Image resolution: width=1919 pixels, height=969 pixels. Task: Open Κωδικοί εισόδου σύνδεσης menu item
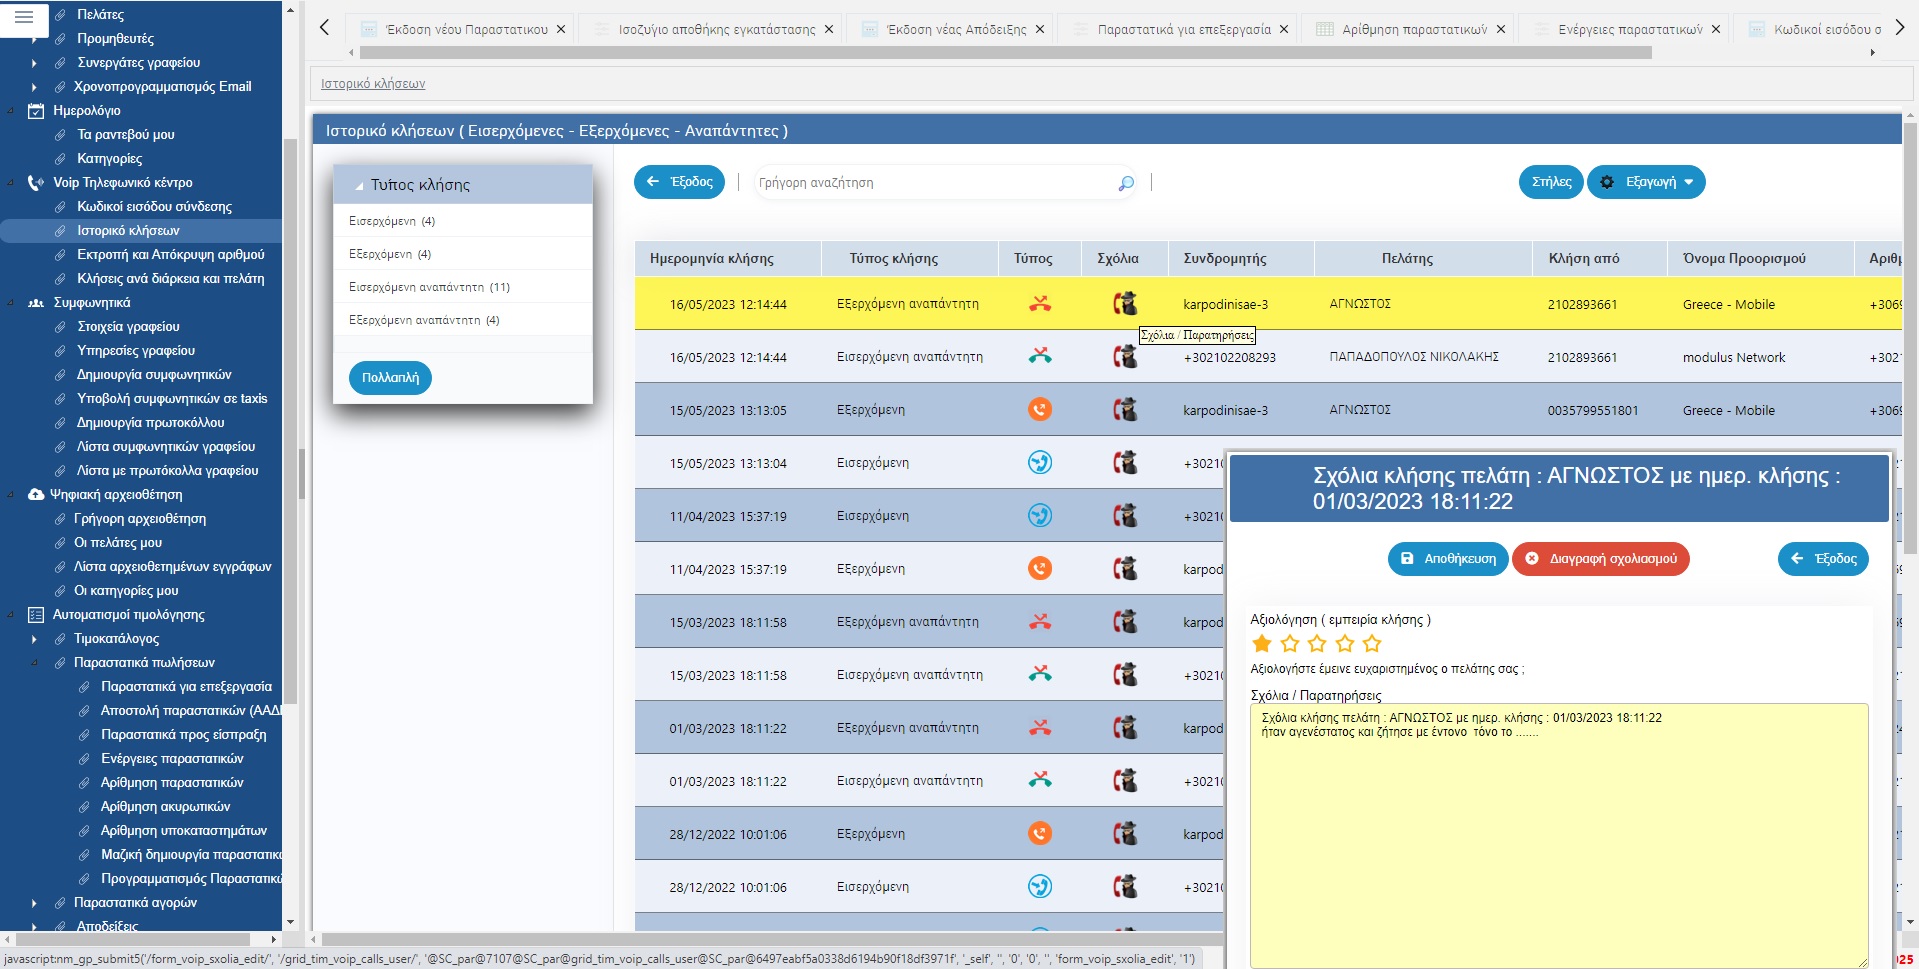[154, 207]
